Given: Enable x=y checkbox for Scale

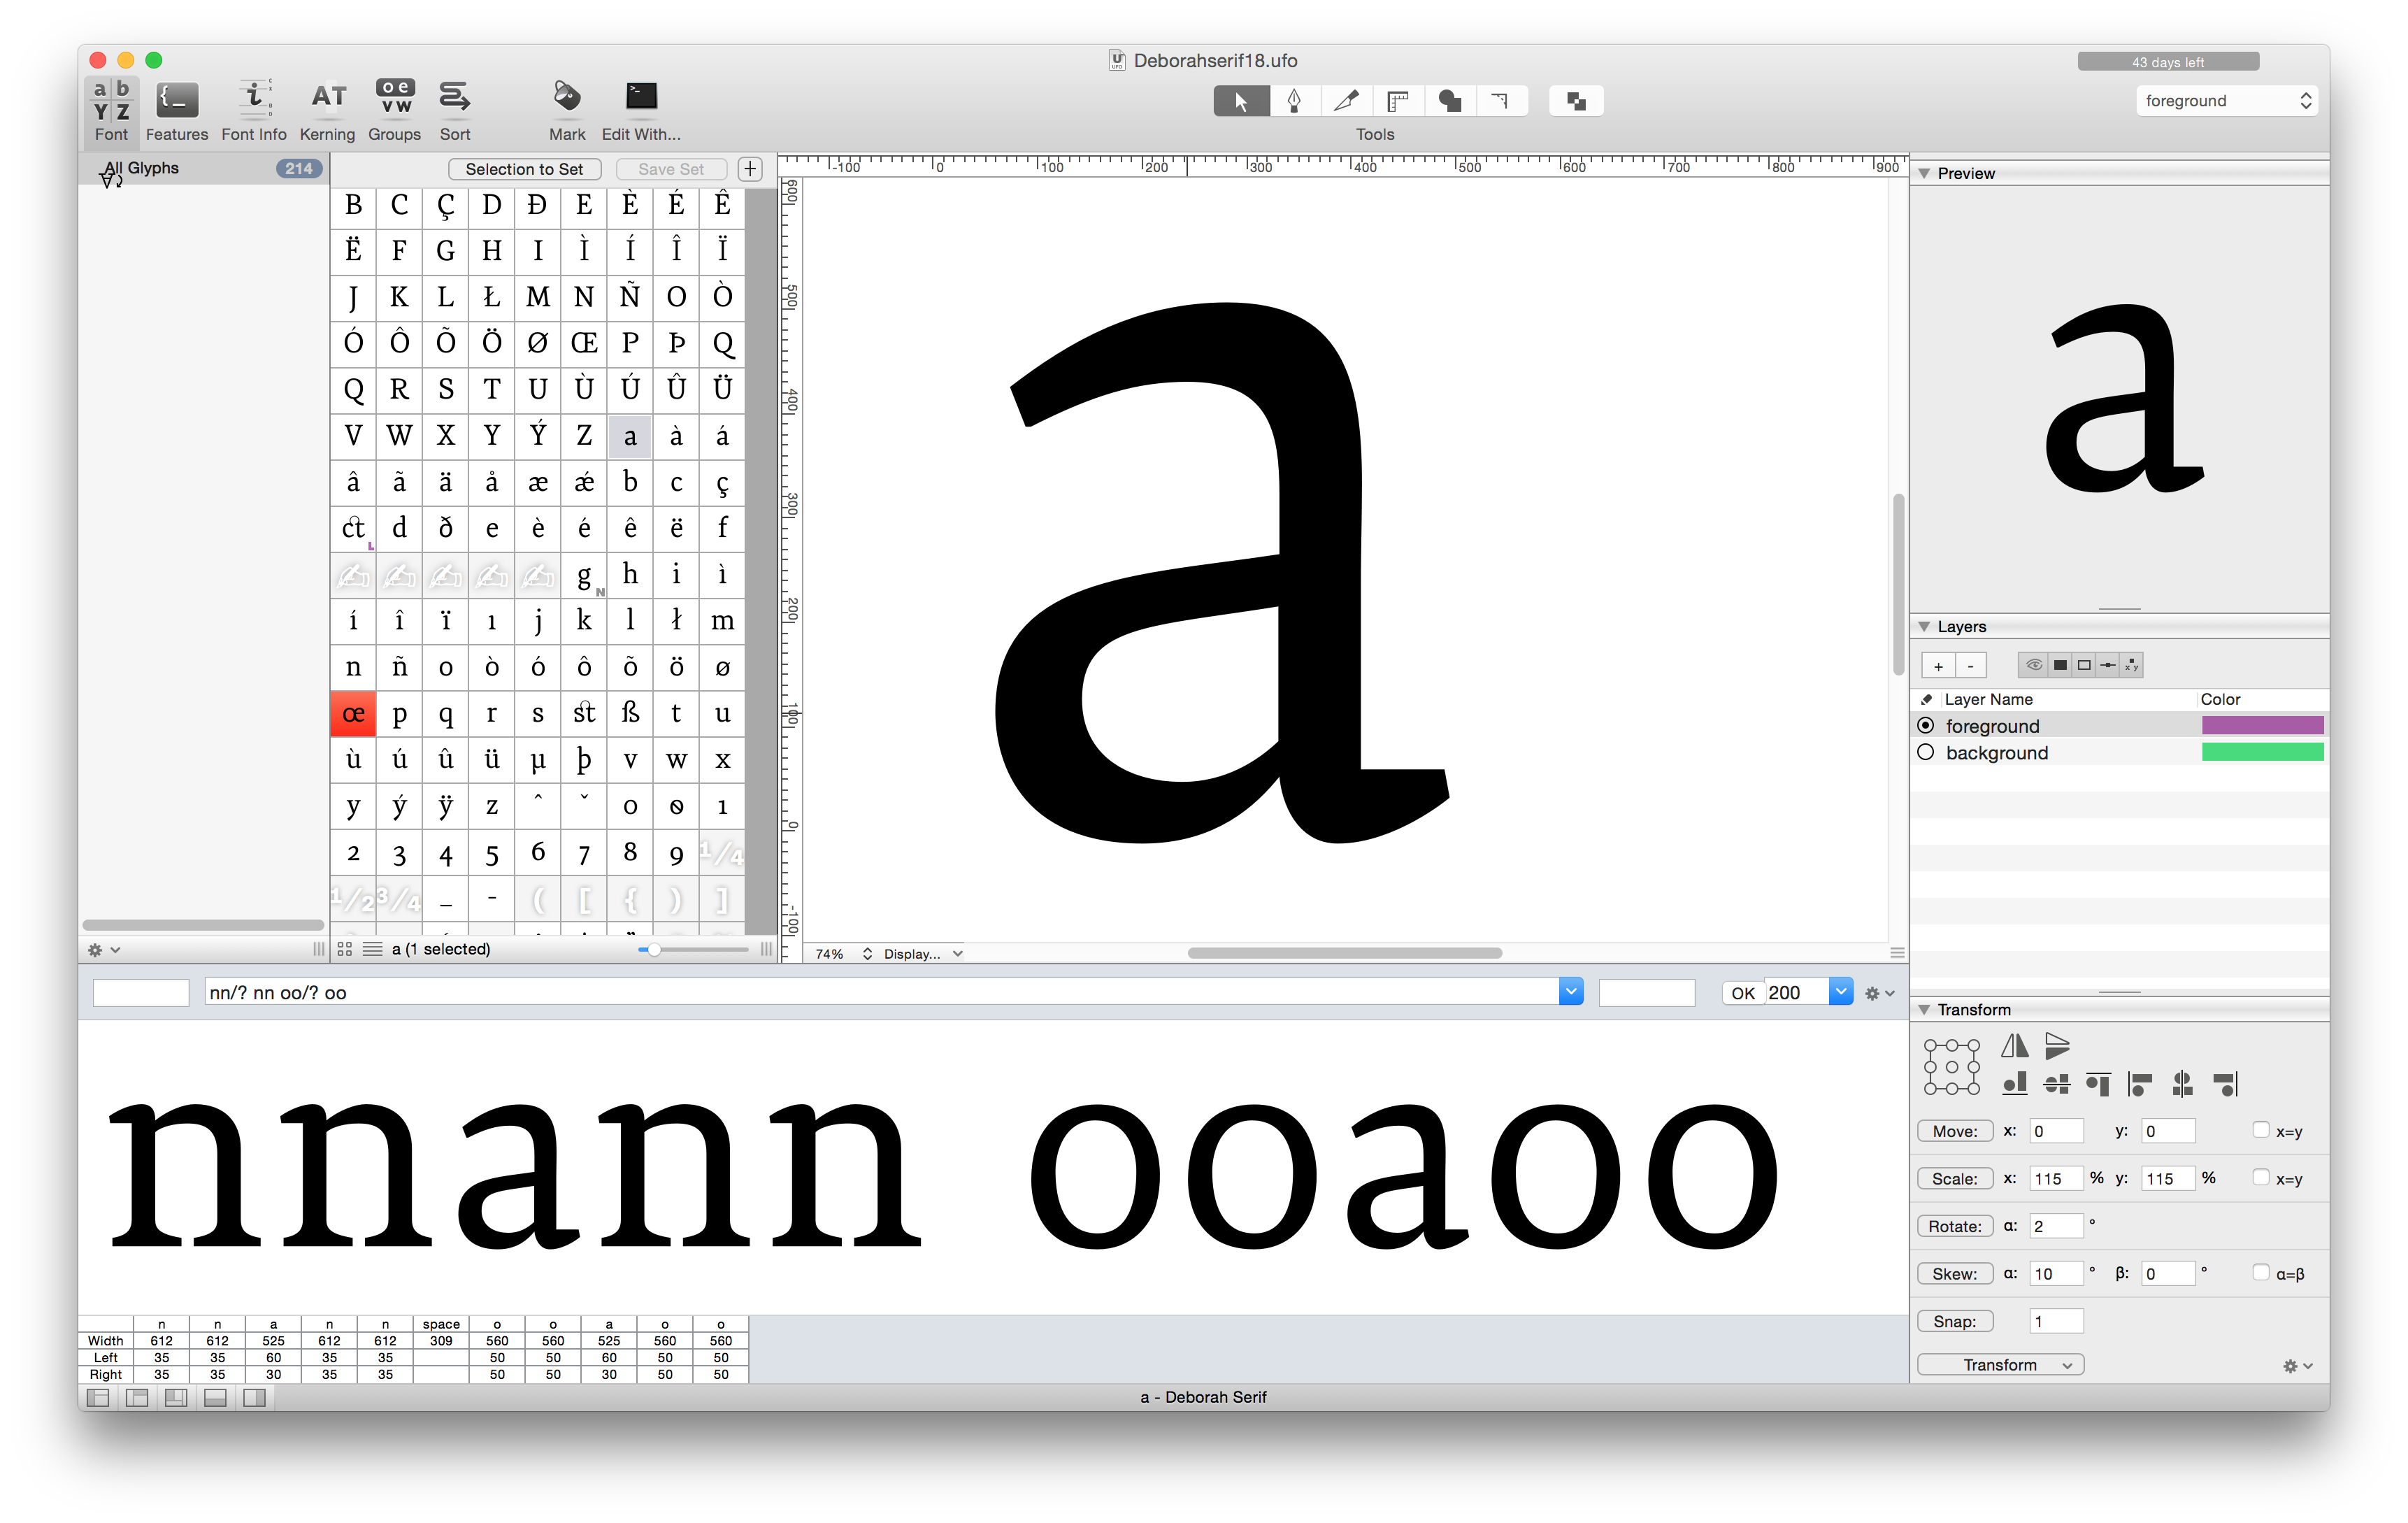Looking at the screenshot, I should click(2261, 1177).
